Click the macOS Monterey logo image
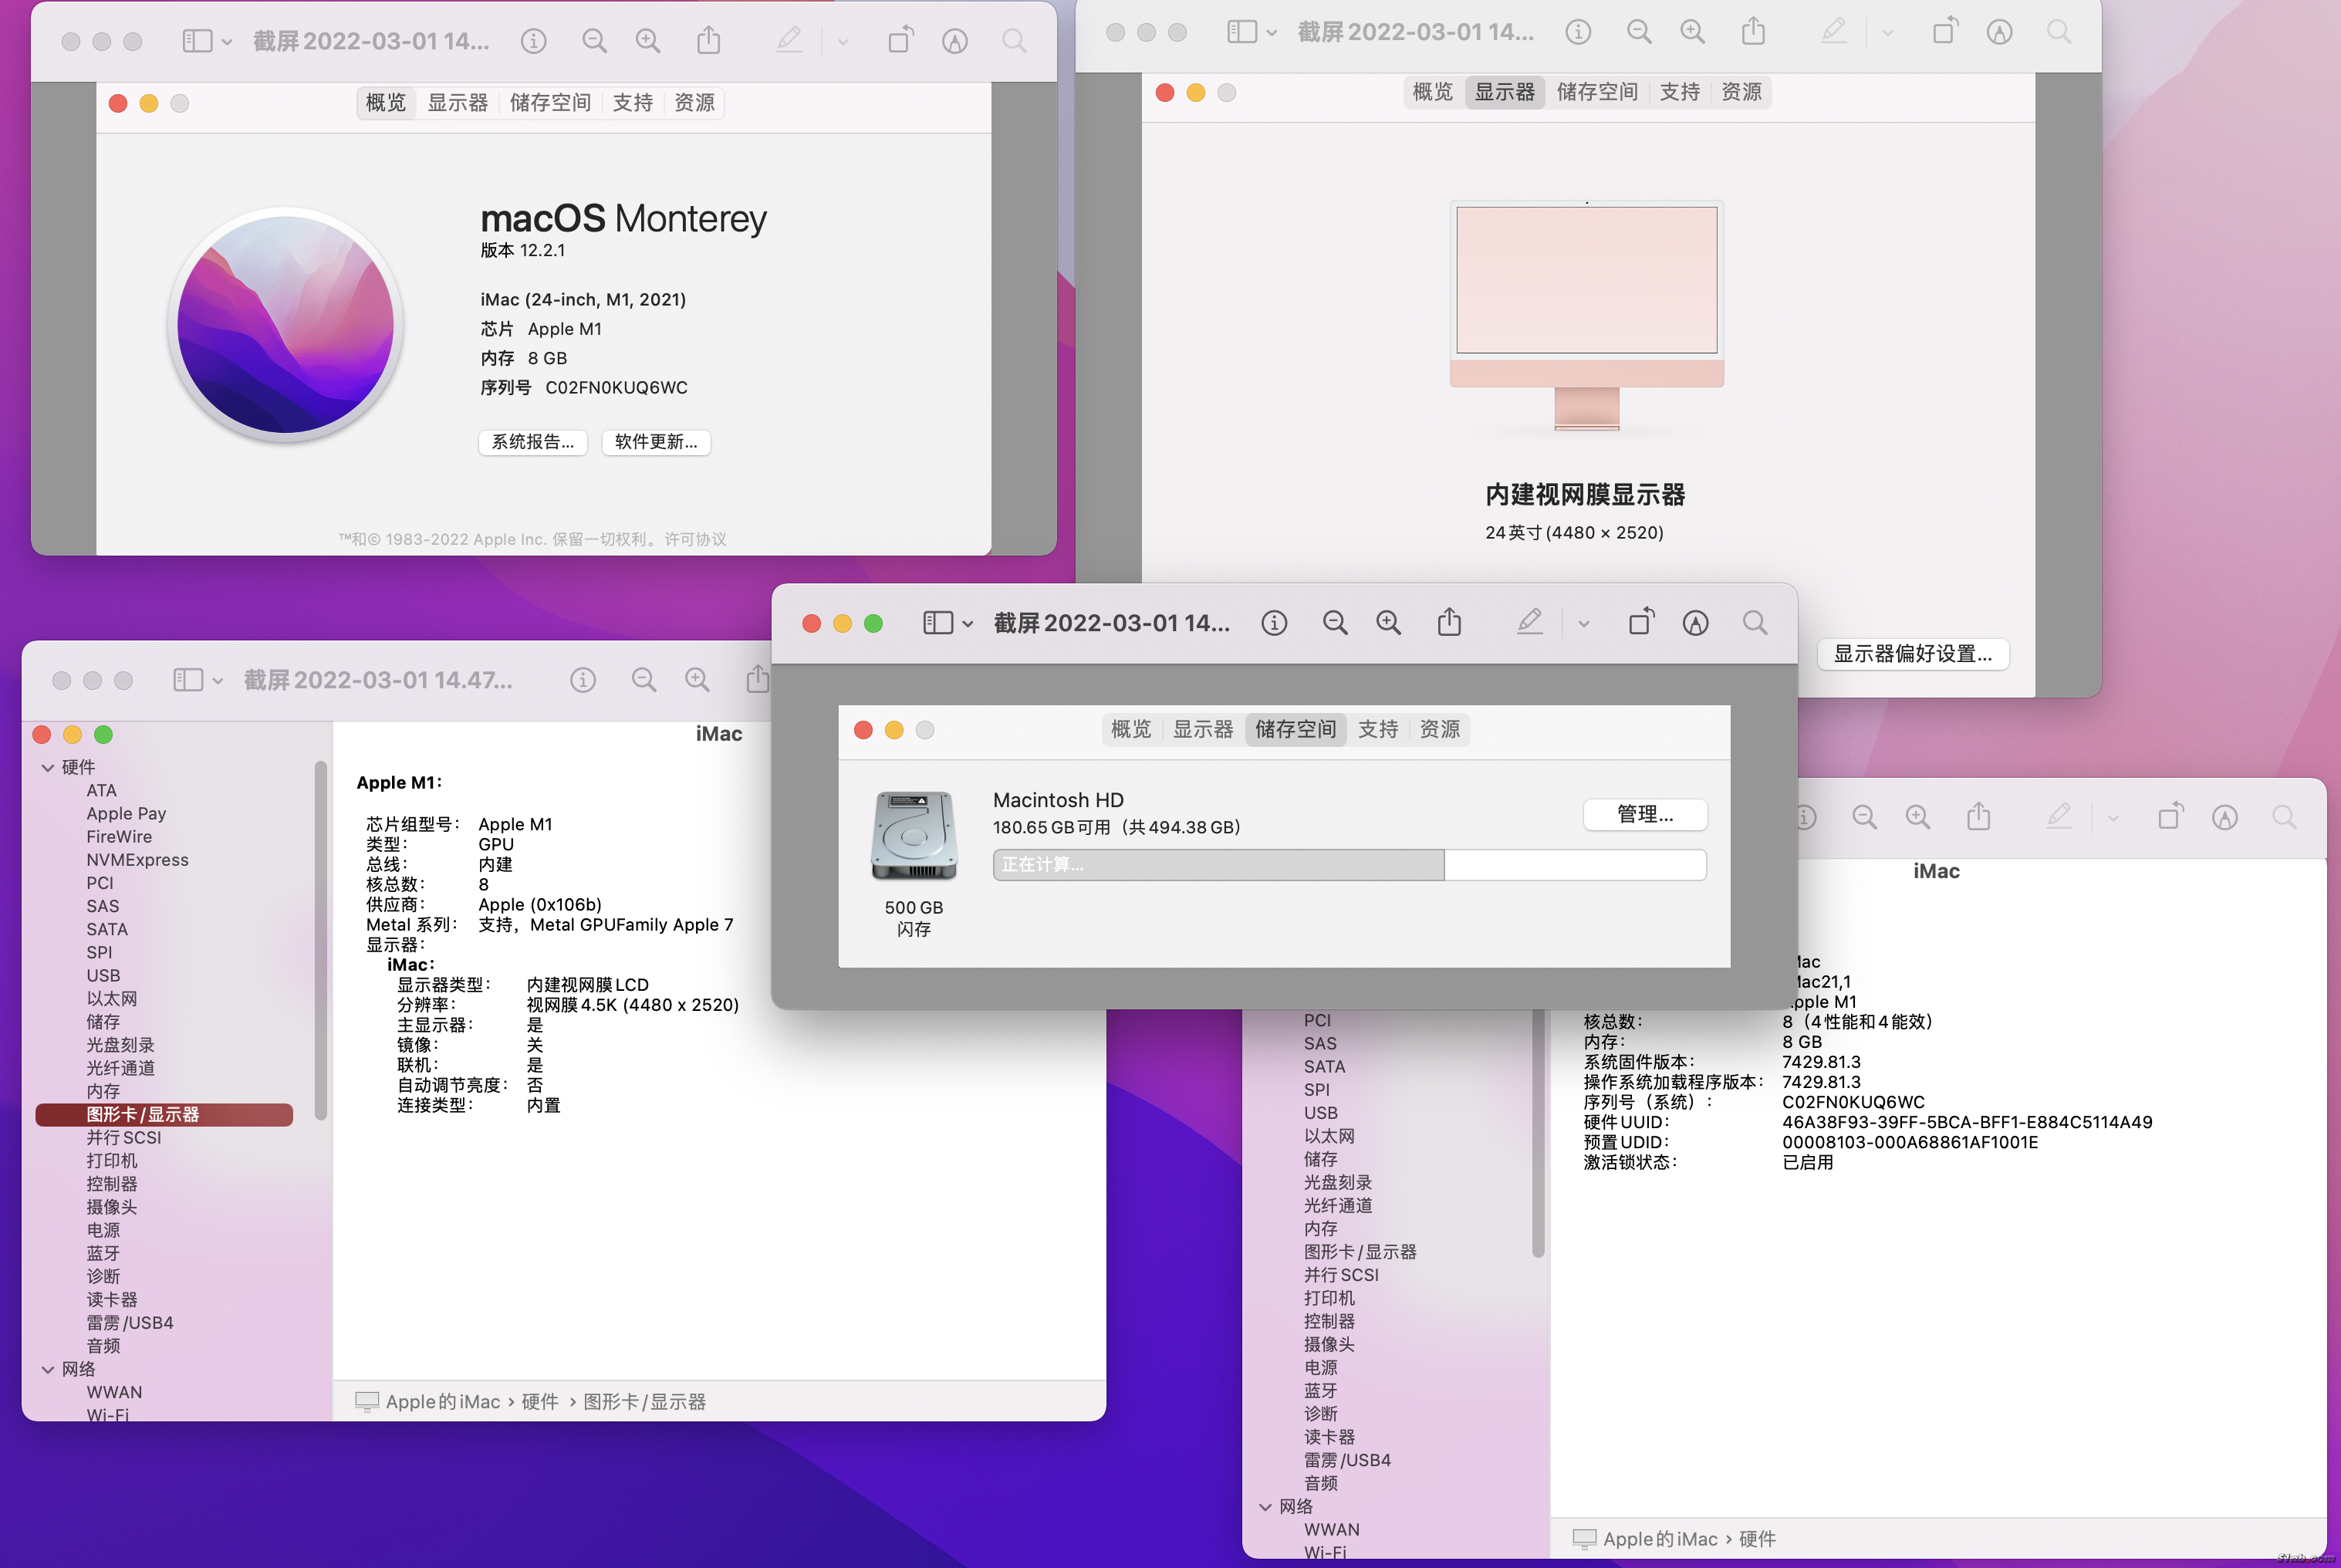 286,325
